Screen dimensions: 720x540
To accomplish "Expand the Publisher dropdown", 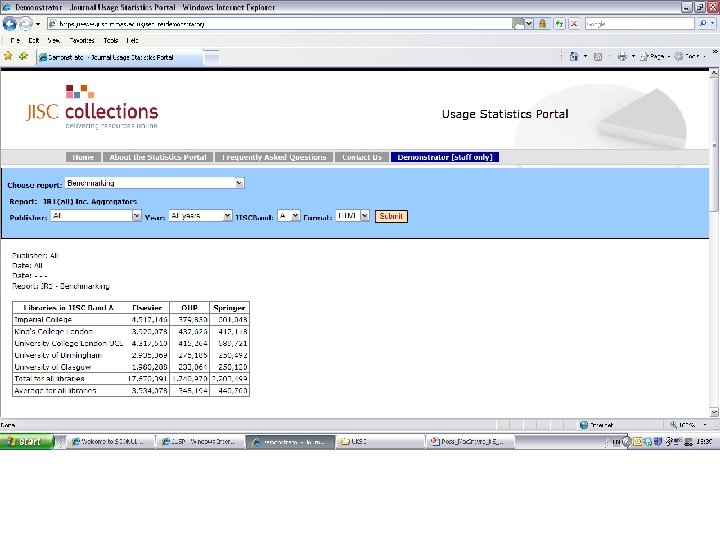I will pyautogui.click(x=137, y=215).
